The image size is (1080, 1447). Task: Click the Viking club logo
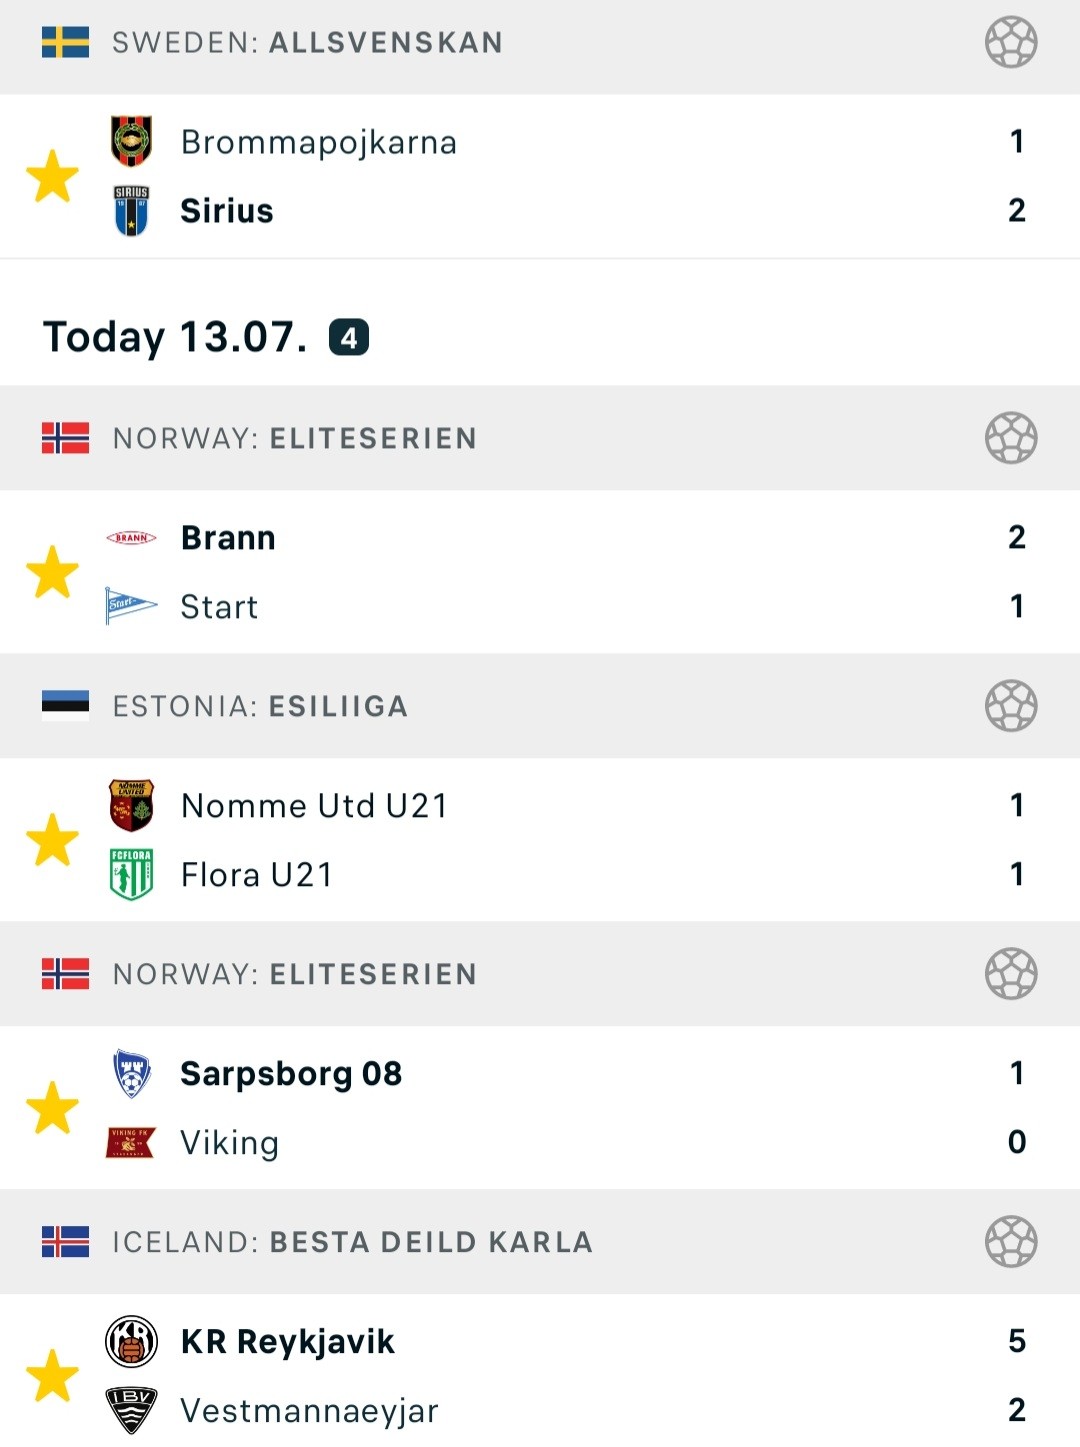pos(131,1143)
